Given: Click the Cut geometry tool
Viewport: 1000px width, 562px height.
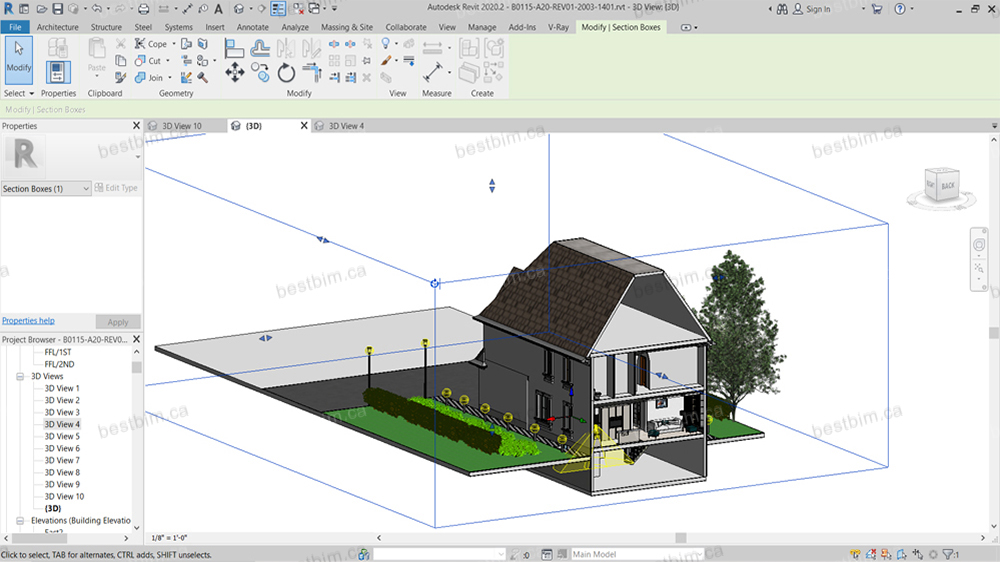Looking at the screenshot, I should click(x=148, y=61).
